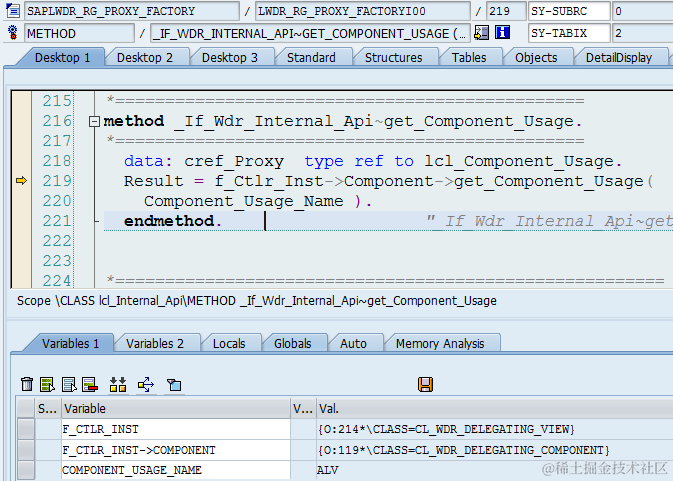Open the Locals tab
The height and width of the screenshot is (481, 673).
pyautogui.click(x=229, y=343)
